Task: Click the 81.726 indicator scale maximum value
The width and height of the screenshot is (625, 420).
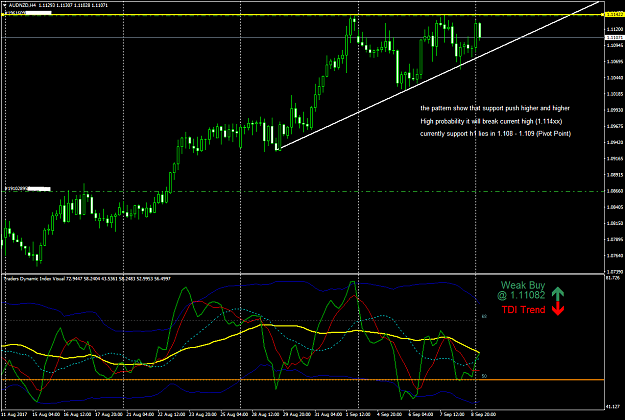Action: [613, 277]
